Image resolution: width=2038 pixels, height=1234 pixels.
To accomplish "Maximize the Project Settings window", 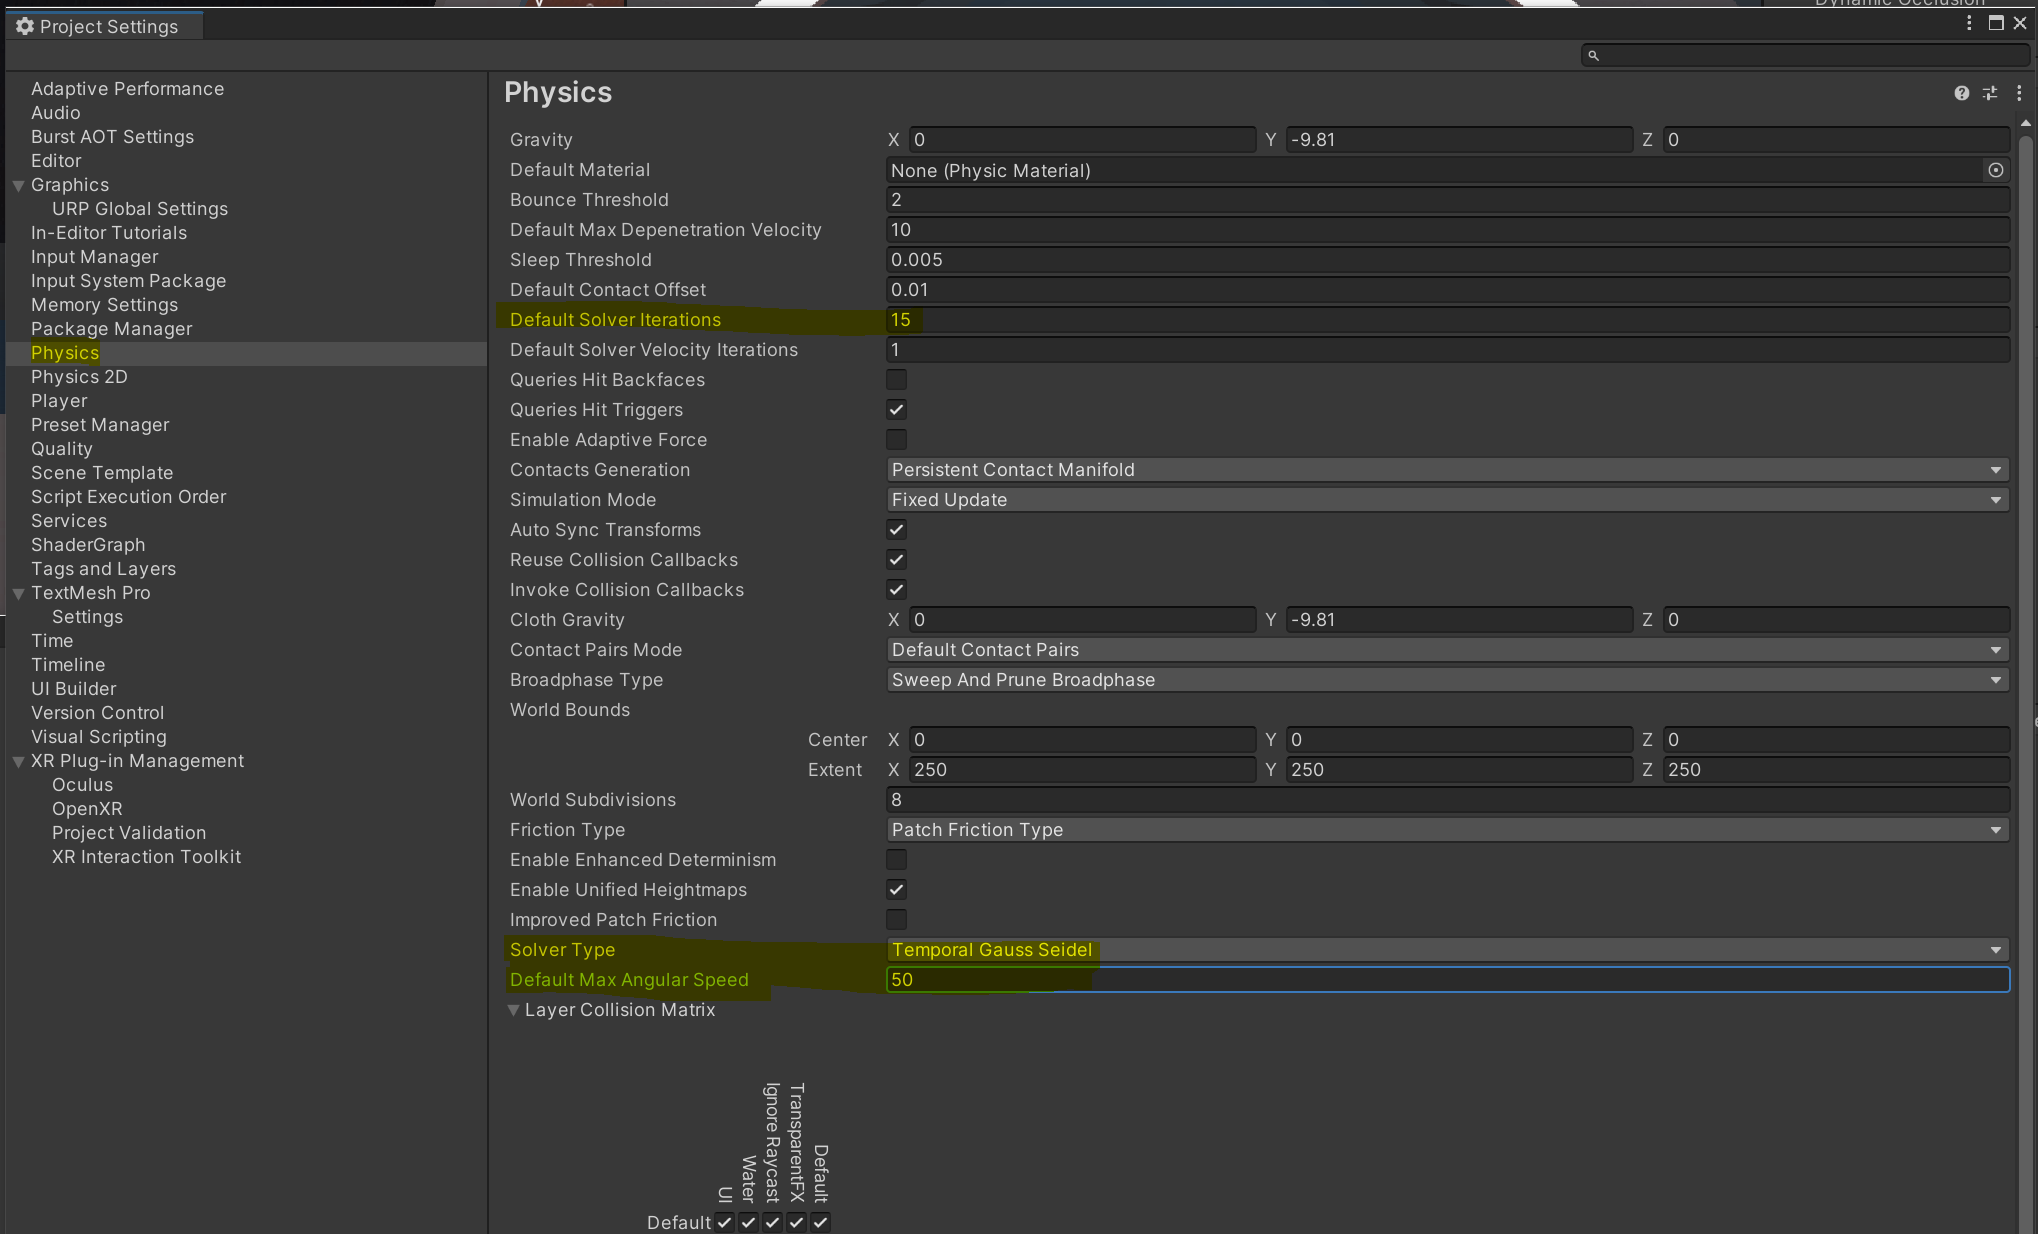I will [1995, 23].
